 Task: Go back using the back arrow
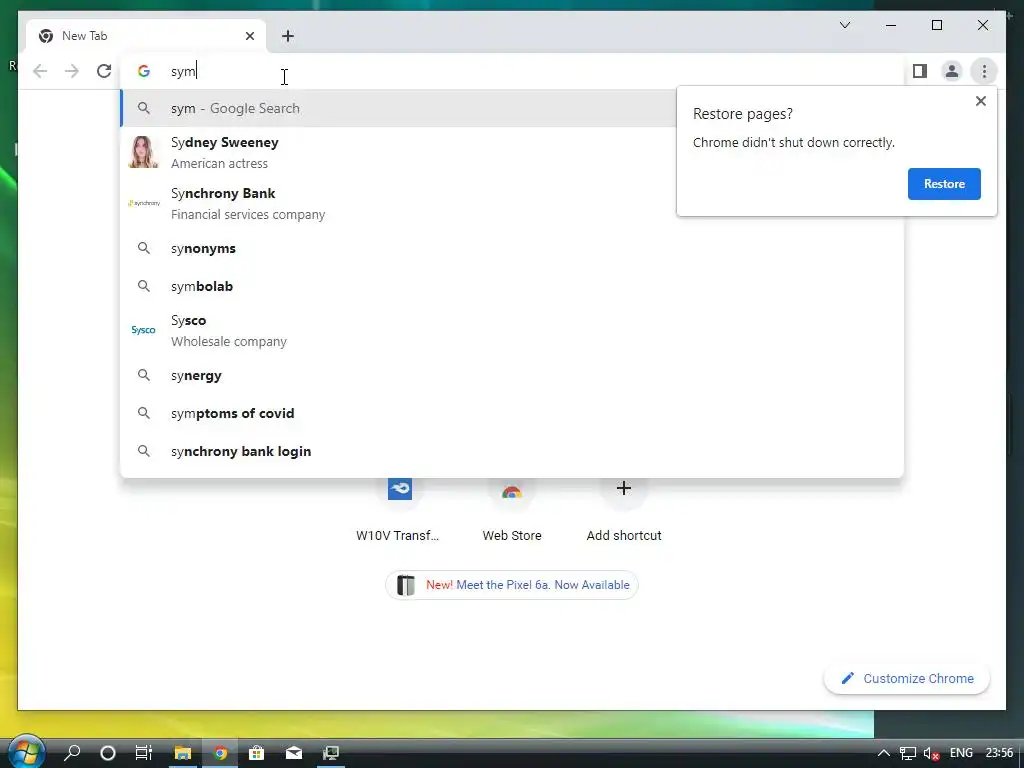40,71
